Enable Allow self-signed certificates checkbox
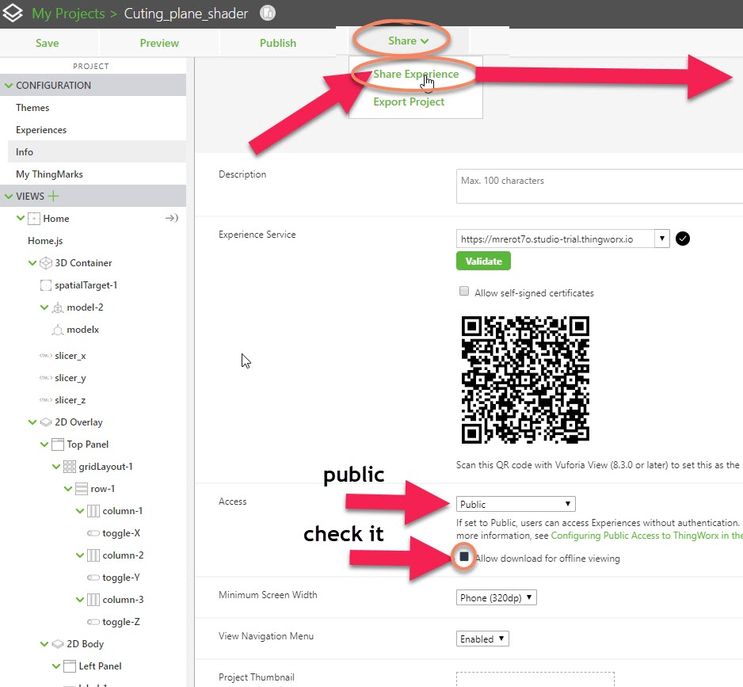The width and height of the screenshot is (743, 687). click(464, 291)
